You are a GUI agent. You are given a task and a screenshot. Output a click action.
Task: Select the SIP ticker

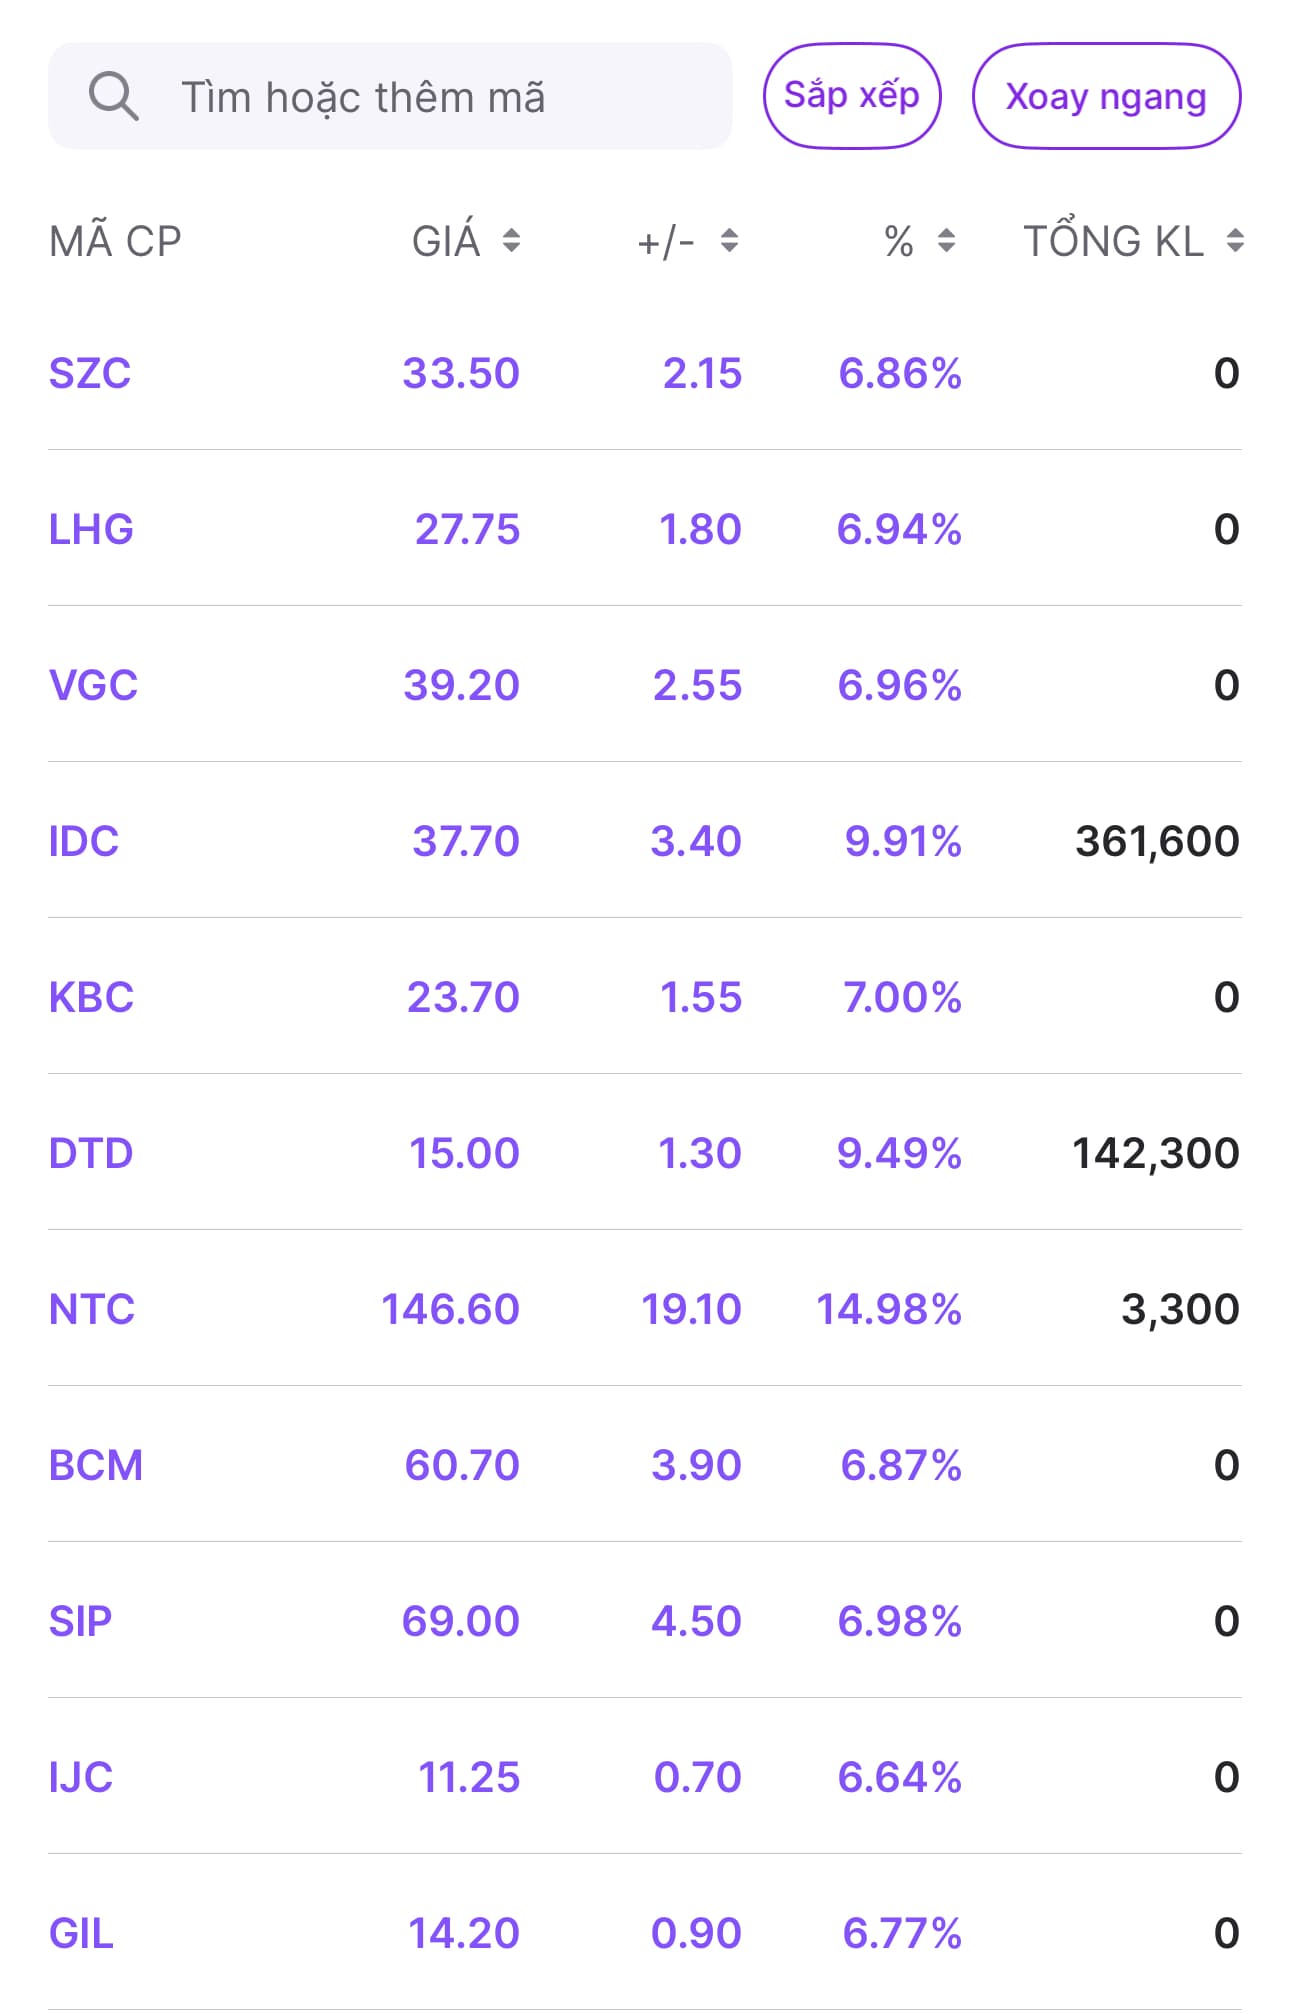coord(80,1621)
